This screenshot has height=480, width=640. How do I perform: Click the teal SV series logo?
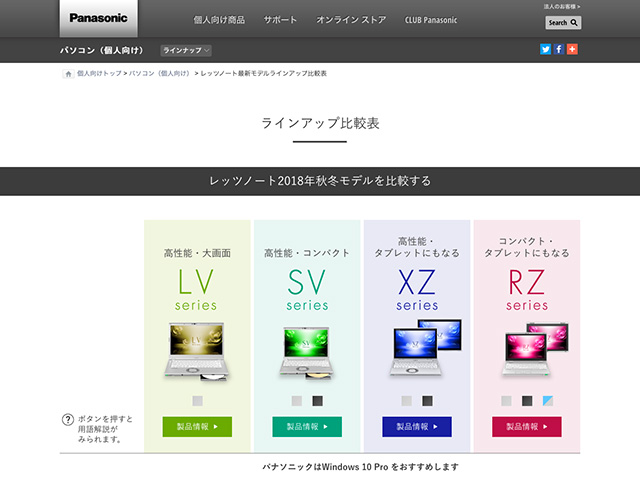[x=307, y=289]
